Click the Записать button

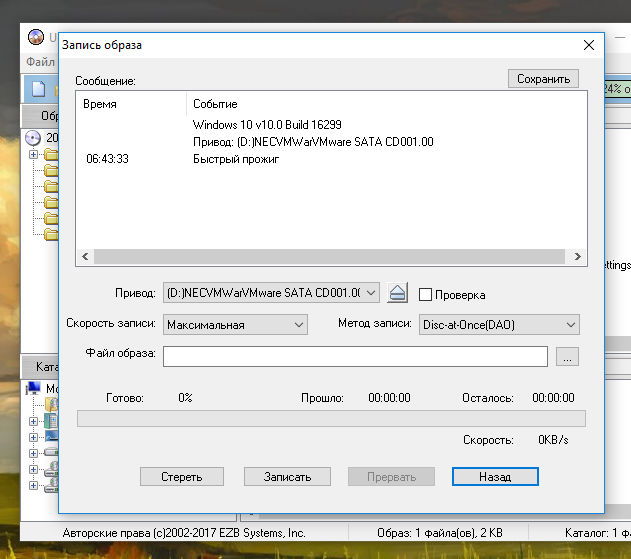click(287, 476)
